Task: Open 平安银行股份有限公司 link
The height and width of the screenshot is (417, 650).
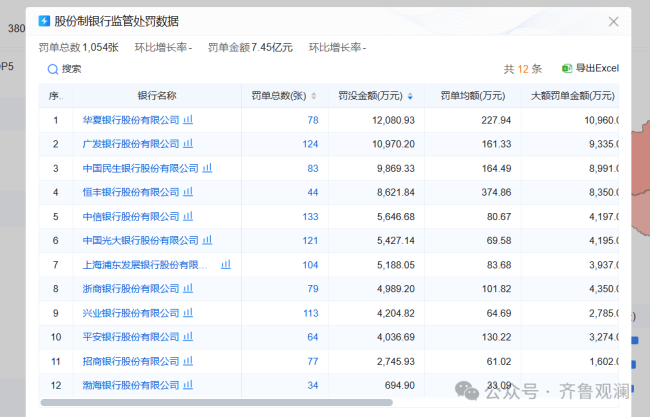Action: pyautogui.click(x=131, y=337)
